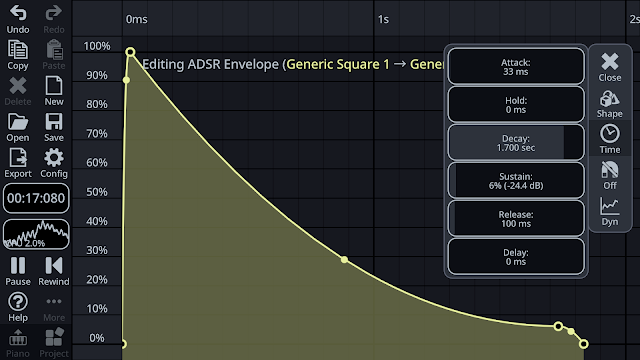Click the 00:17:080 time display

click(x=36, y=198)
